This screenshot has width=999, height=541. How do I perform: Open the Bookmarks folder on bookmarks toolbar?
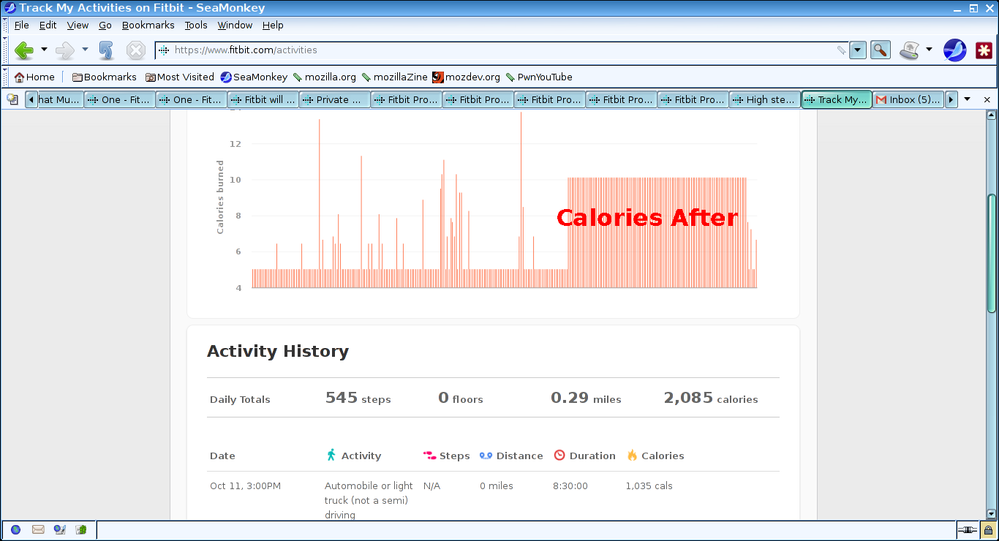pos(104,77)
